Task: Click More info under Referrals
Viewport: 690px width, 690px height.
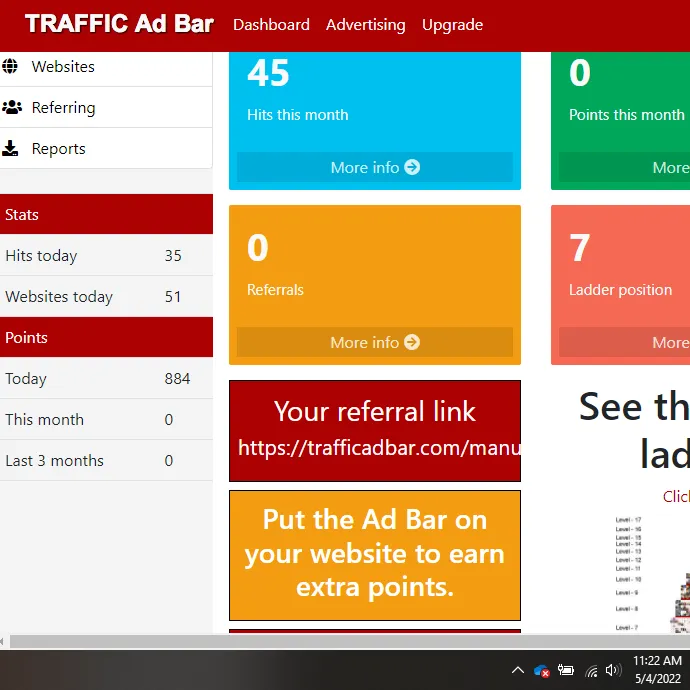Action: [x=374, y=342]
